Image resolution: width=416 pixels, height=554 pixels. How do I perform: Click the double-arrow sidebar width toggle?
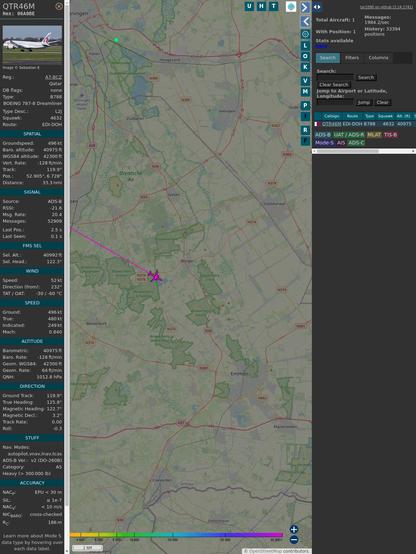pyautogui.click(x=317, y=7)
